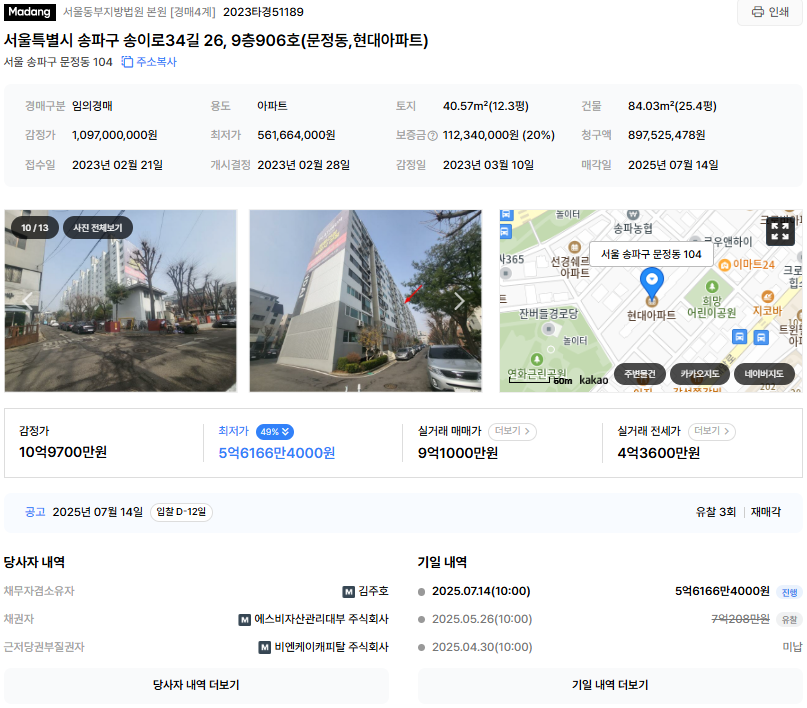
Task: Click the 유찰 status badge
Action: click(x=790, y=620)
